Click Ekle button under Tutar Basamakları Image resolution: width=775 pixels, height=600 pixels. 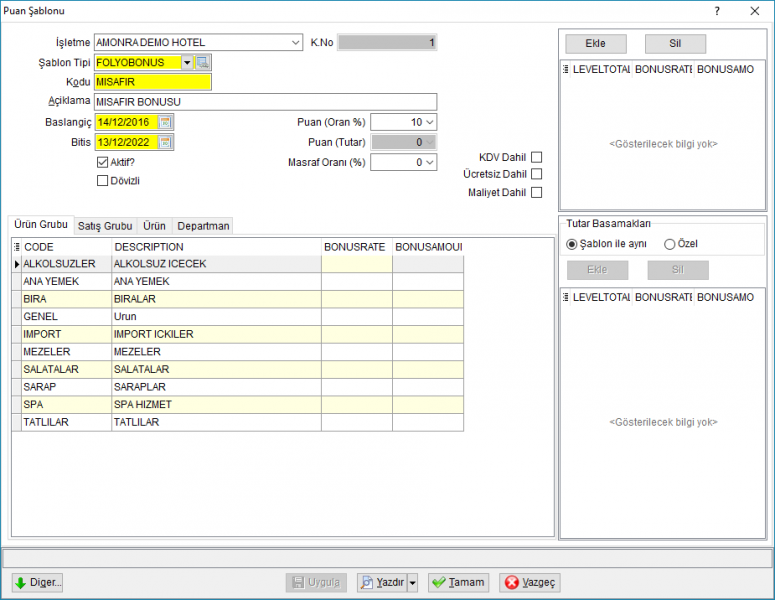597,270
